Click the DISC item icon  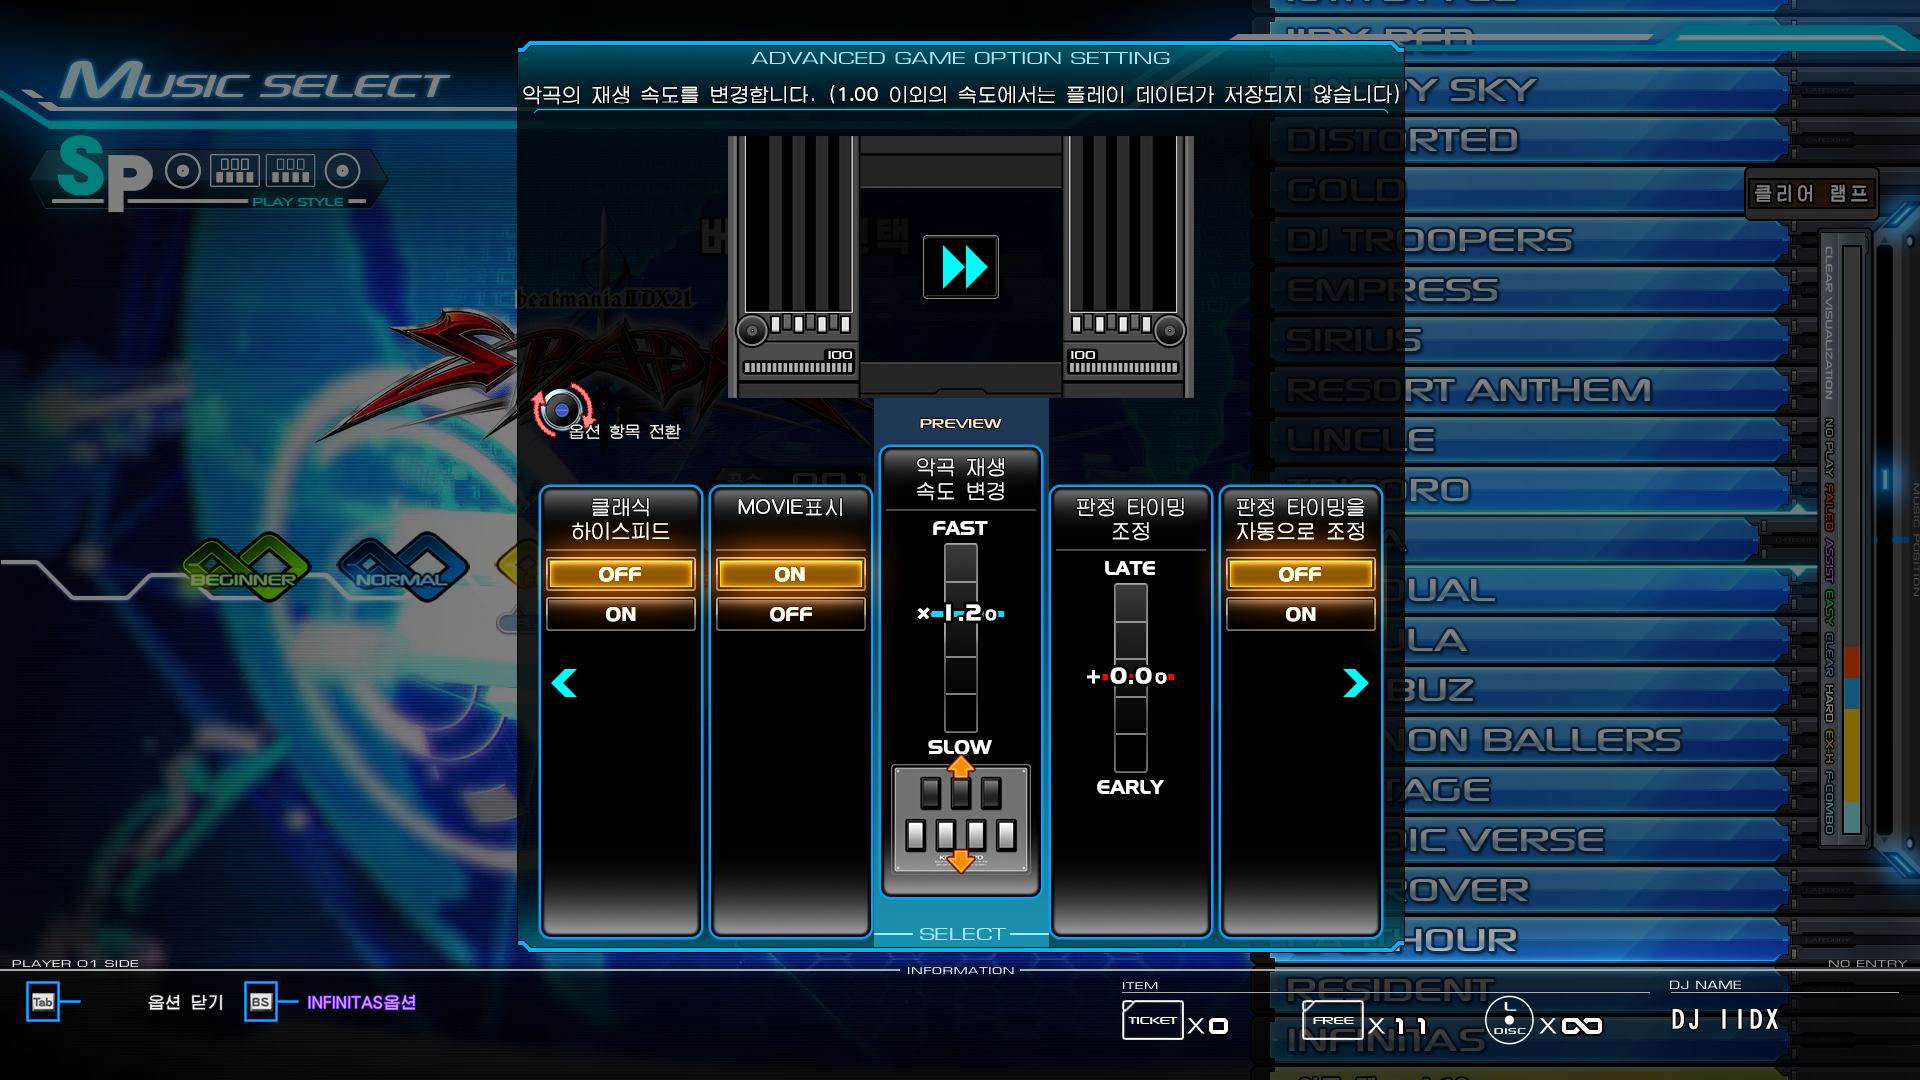pos(1508,1022)
